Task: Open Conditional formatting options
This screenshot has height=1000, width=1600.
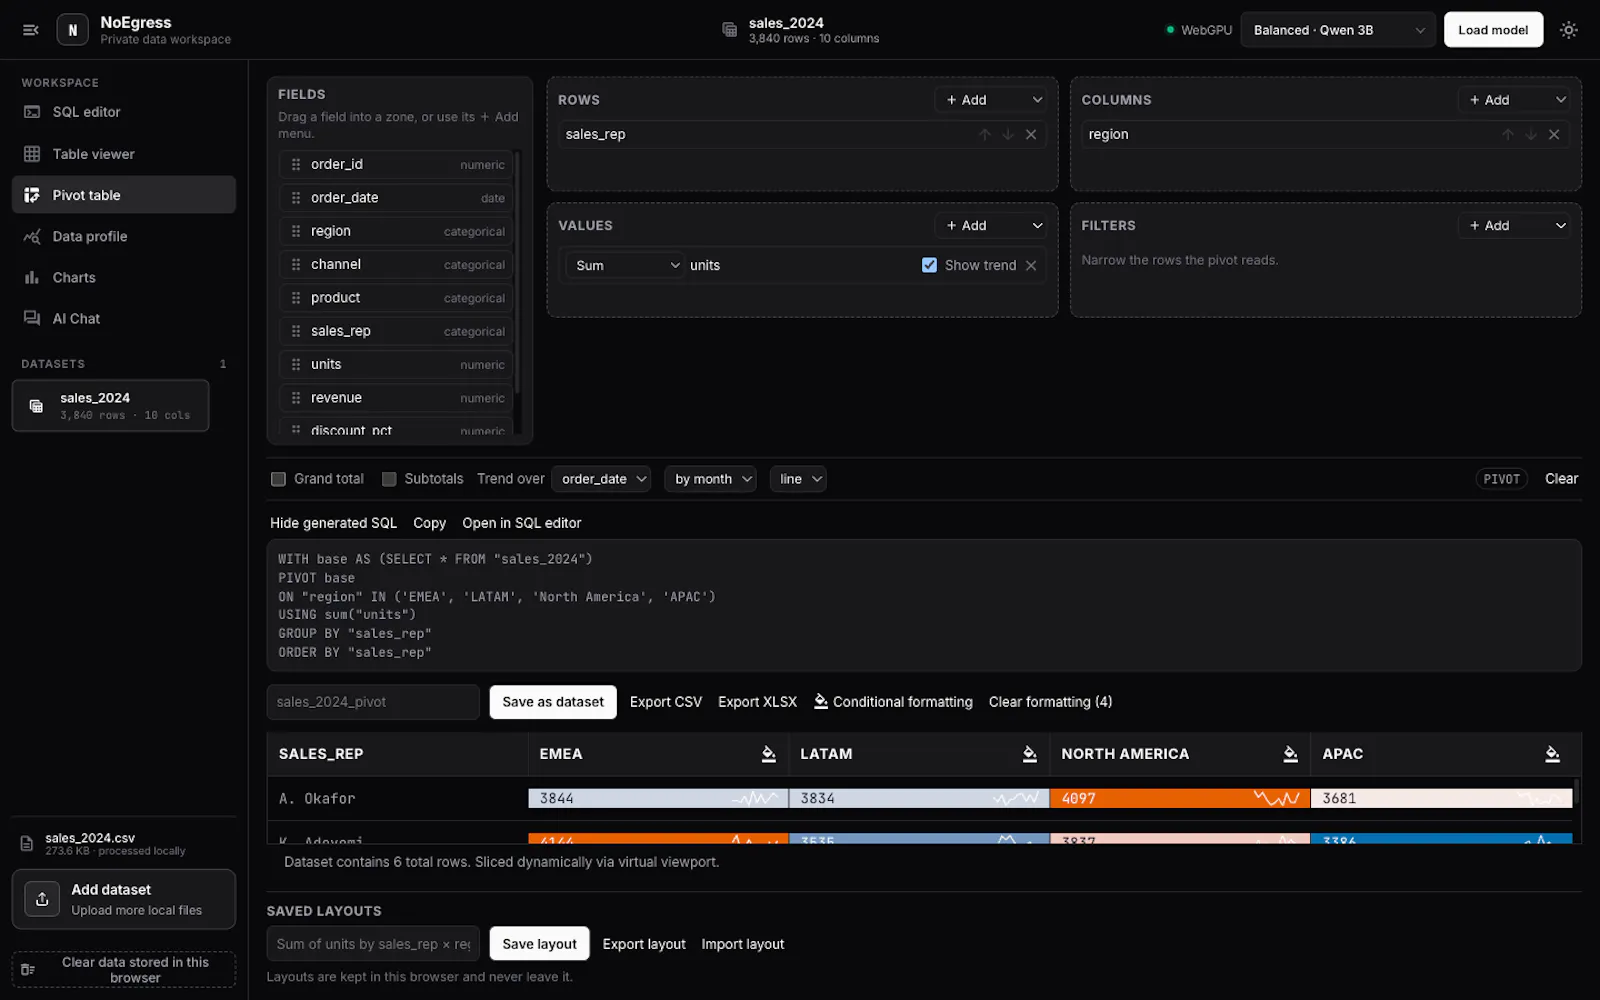Action: click(893, 702)
